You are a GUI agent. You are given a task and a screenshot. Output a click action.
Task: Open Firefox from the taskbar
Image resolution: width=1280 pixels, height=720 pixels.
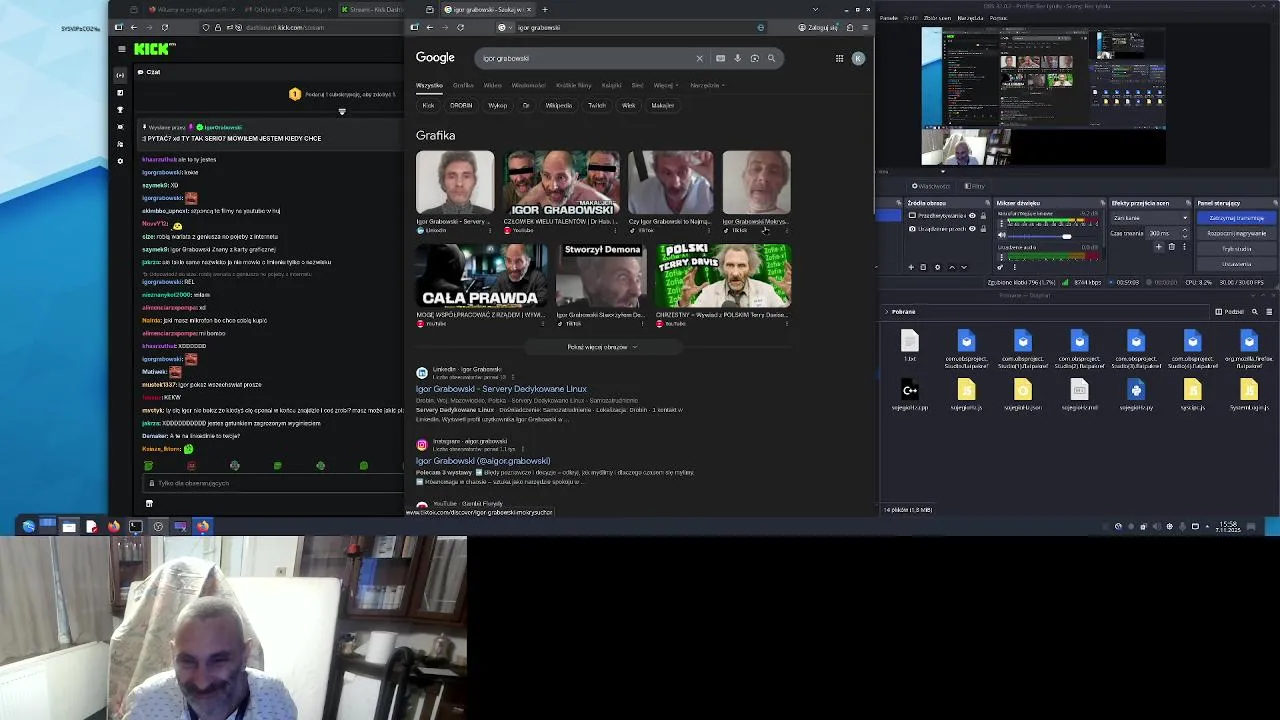click(x=113, y=526)
